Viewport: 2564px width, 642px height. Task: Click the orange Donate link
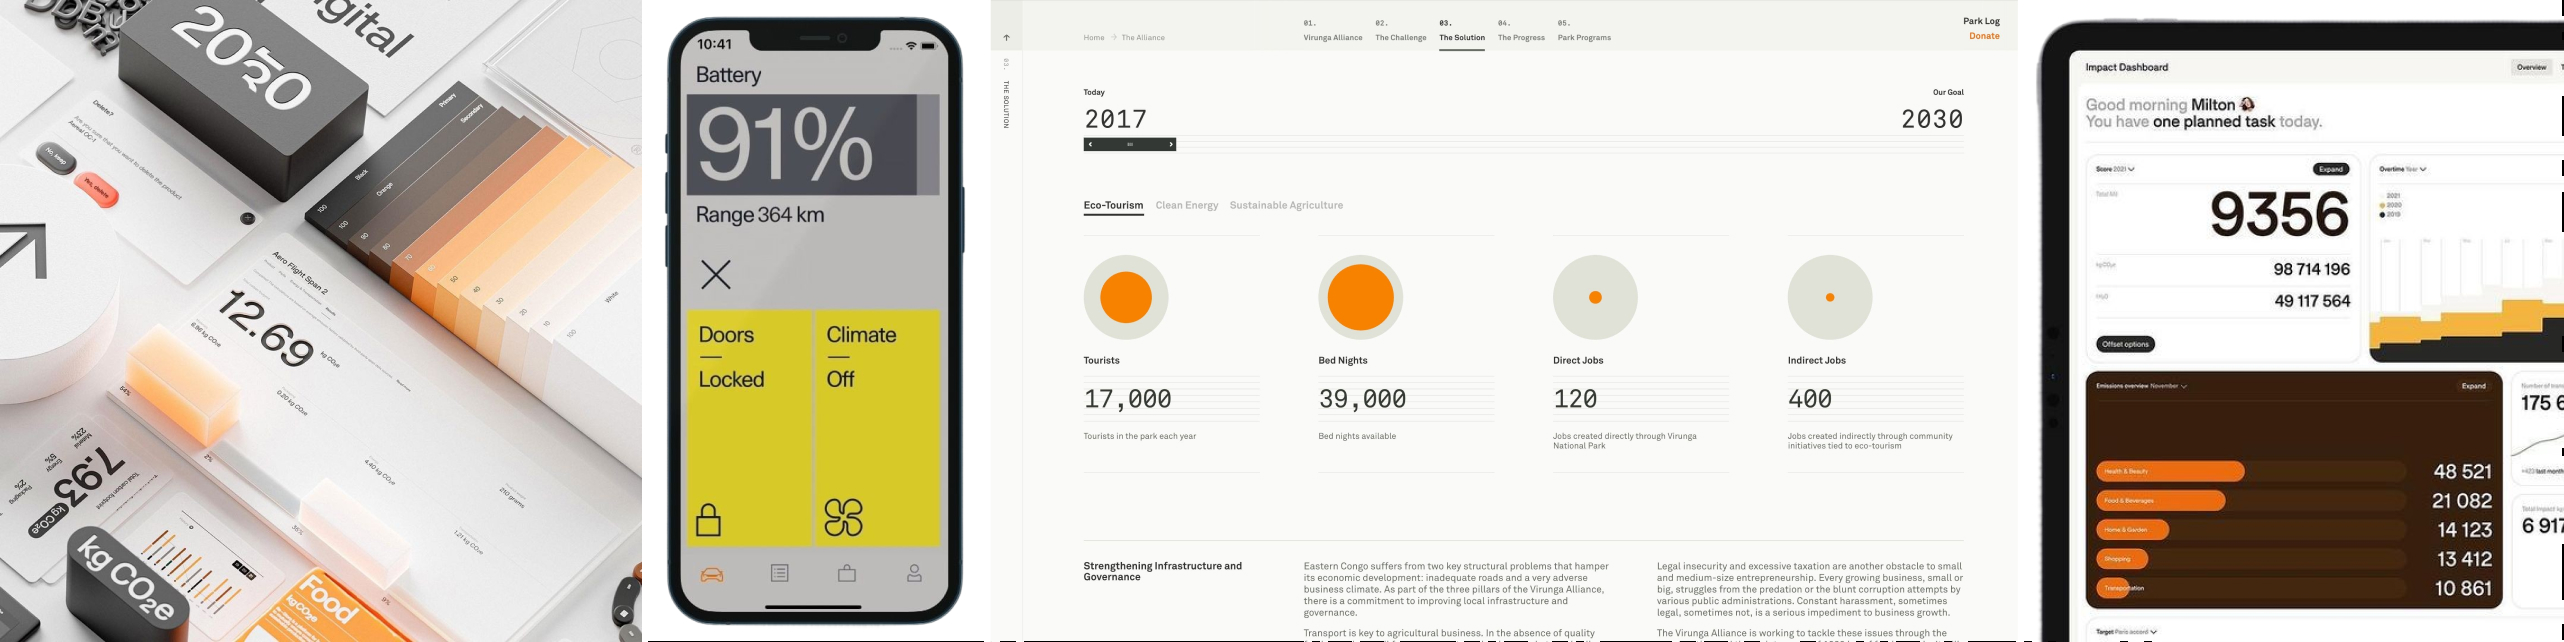[1984, 36]
